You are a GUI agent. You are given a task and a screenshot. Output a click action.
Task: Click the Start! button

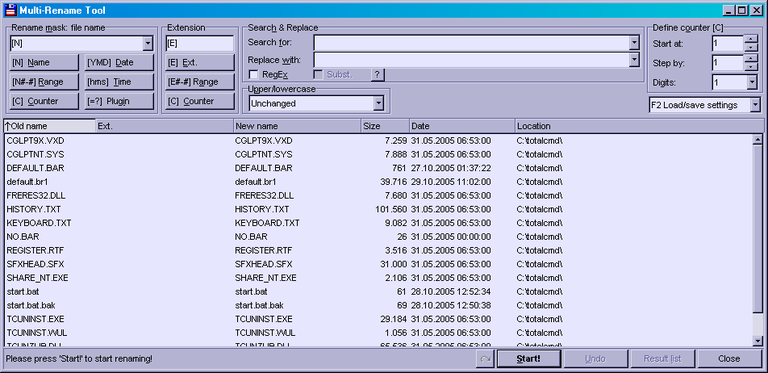[x=528, y=359]
